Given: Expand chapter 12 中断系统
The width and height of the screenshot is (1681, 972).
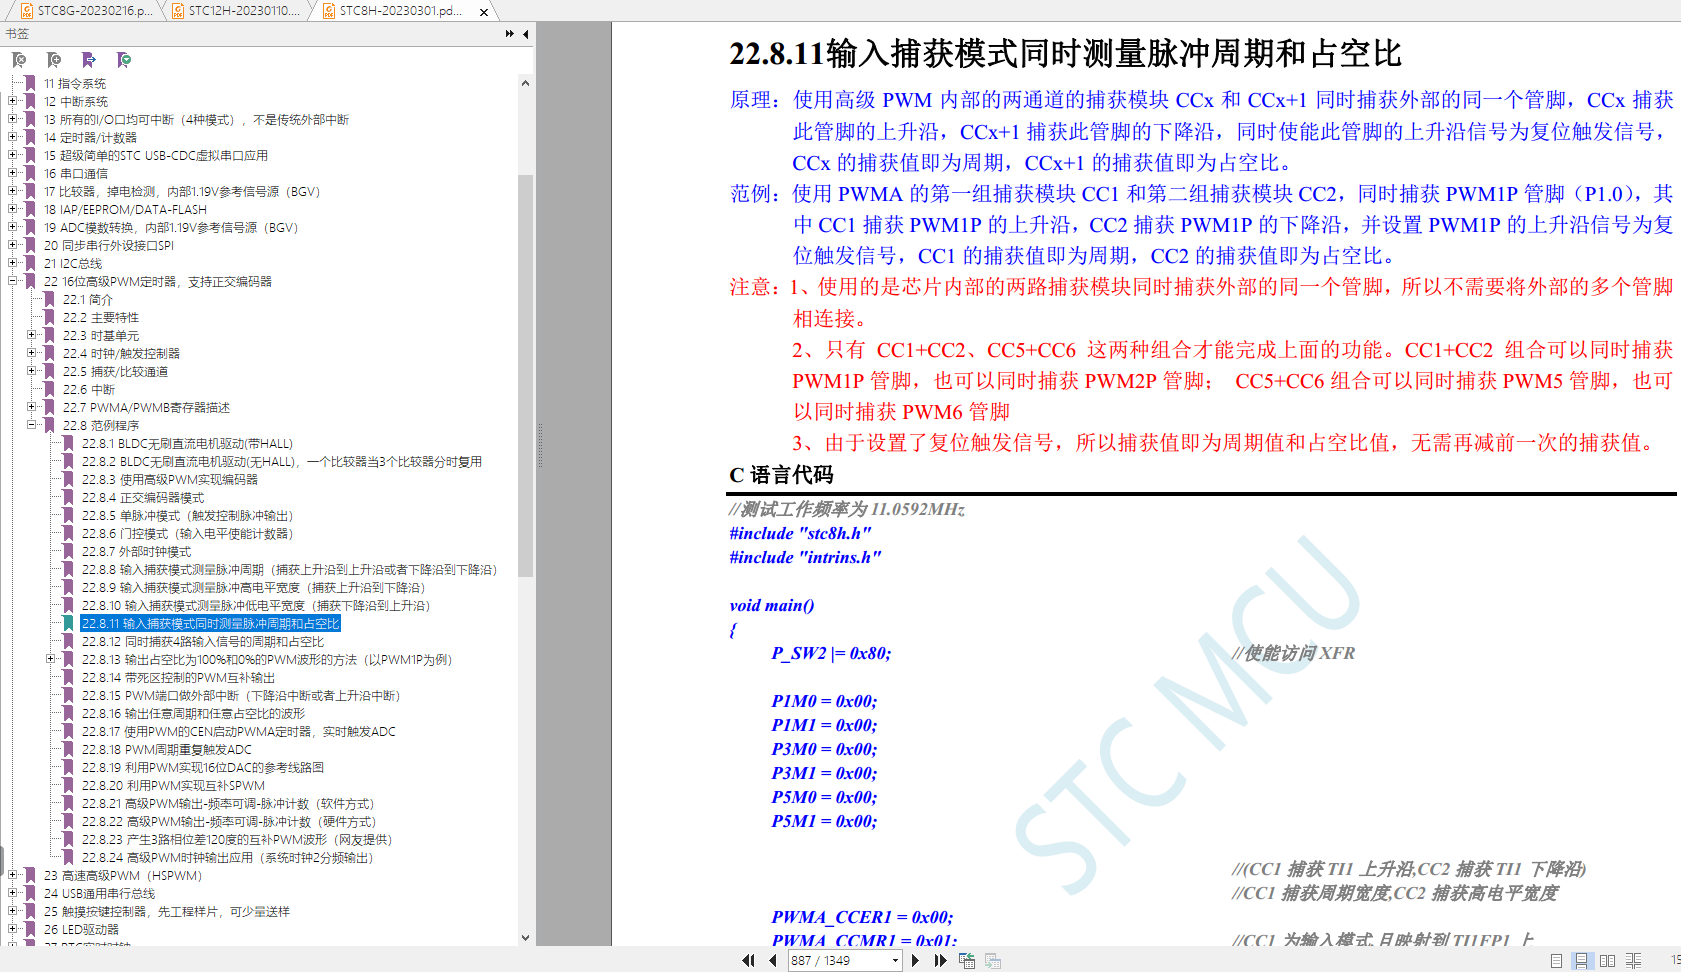Looking at the screenshot, I should pos(12,101).
